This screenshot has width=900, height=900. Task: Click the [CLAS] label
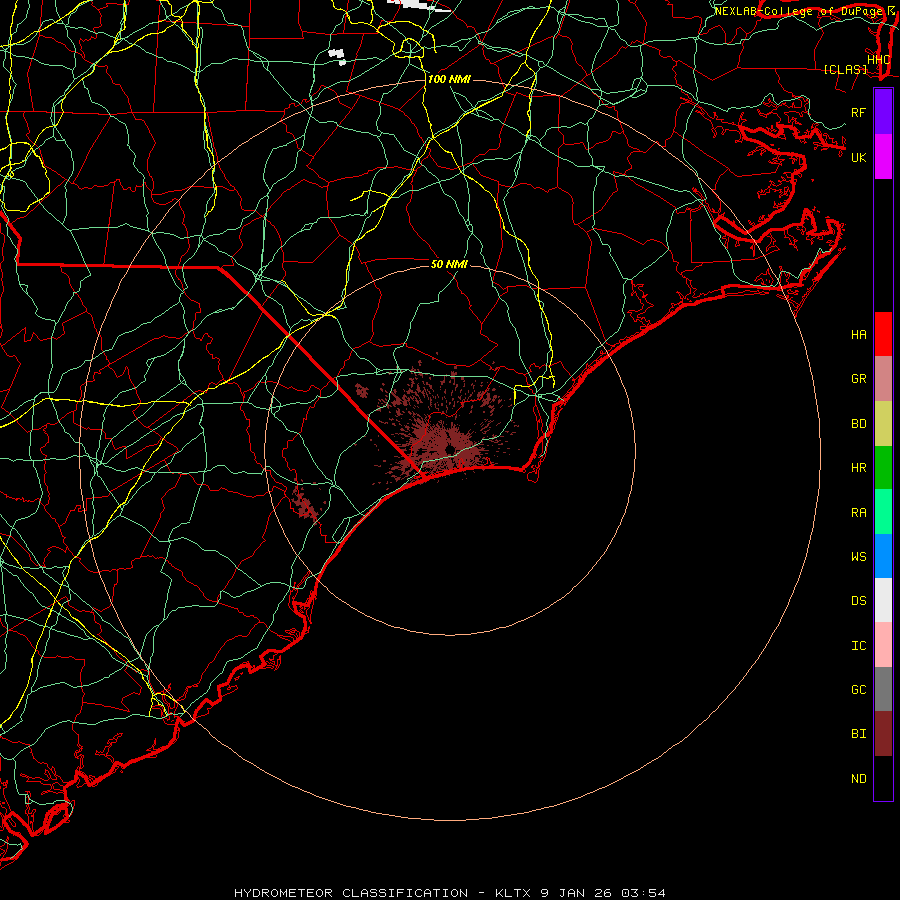845,69
